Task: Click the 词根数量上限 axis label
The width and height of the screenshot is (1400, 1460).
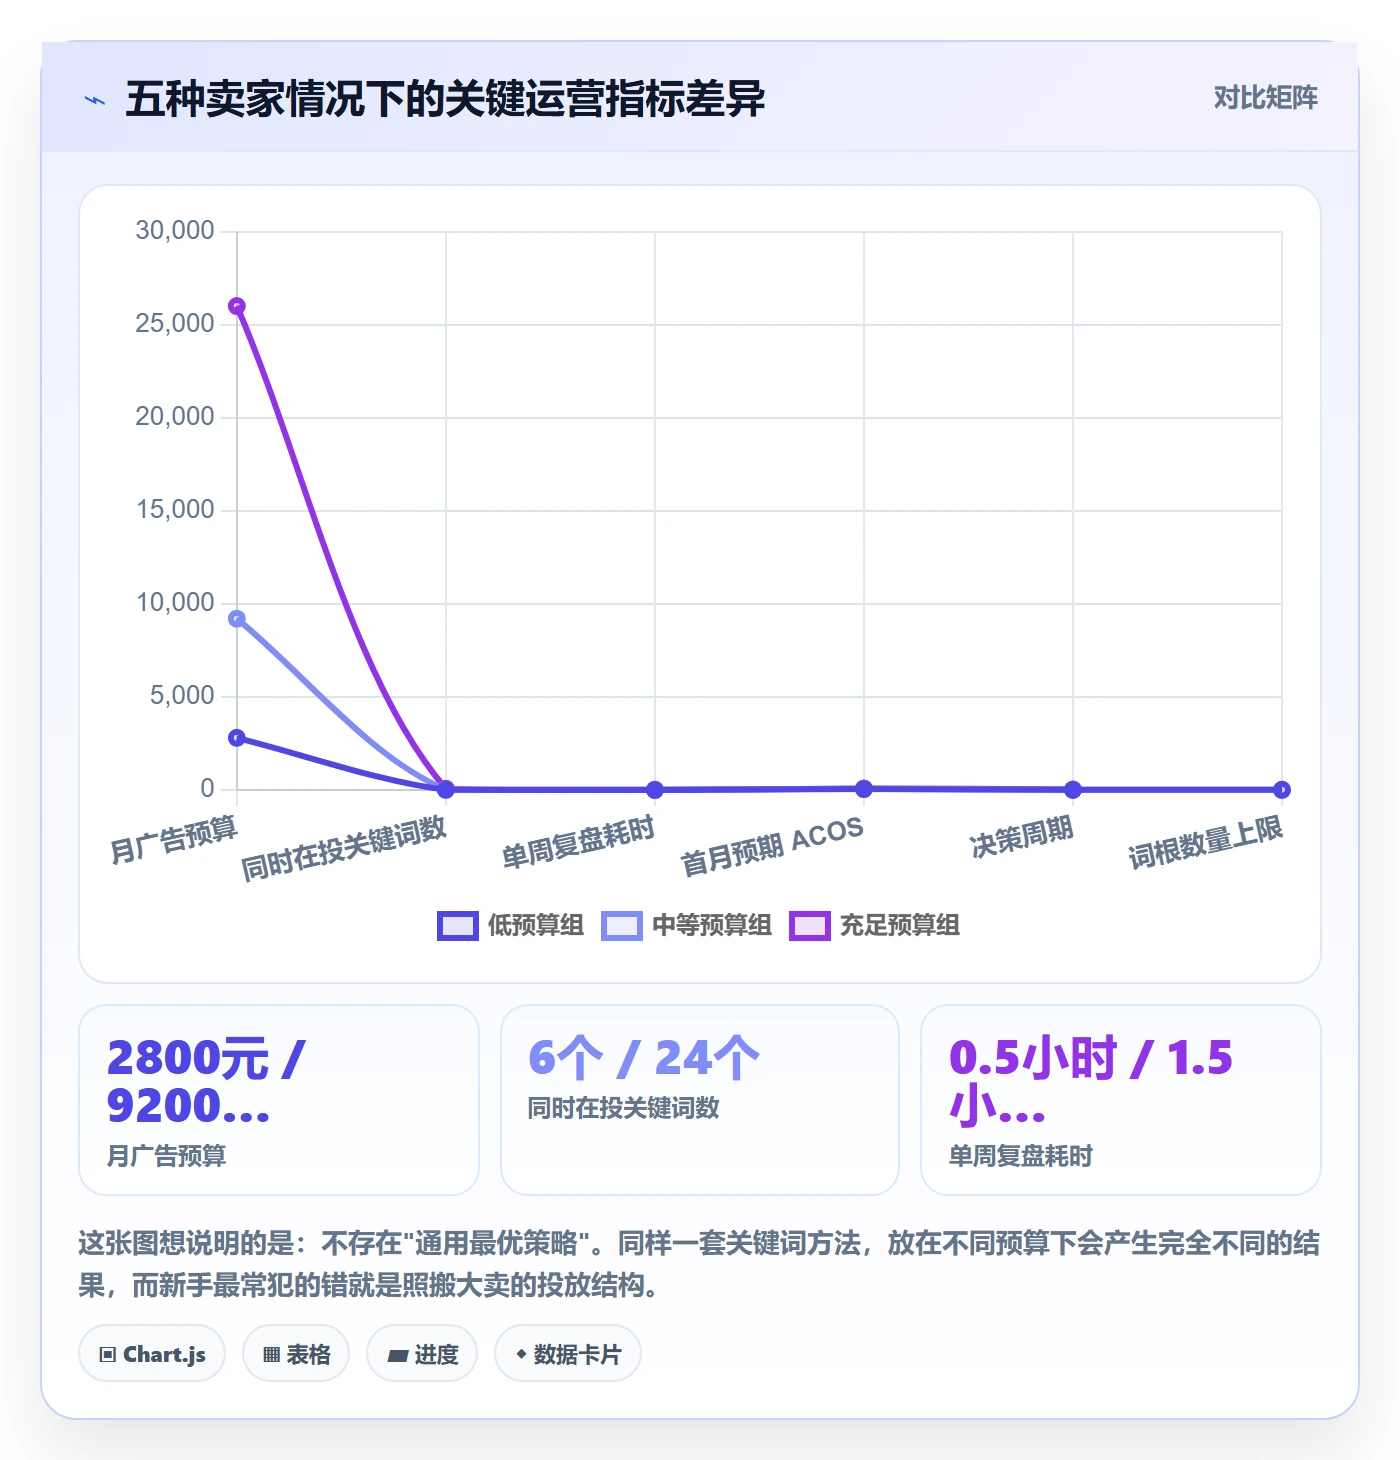Action: coord(1206,843)
